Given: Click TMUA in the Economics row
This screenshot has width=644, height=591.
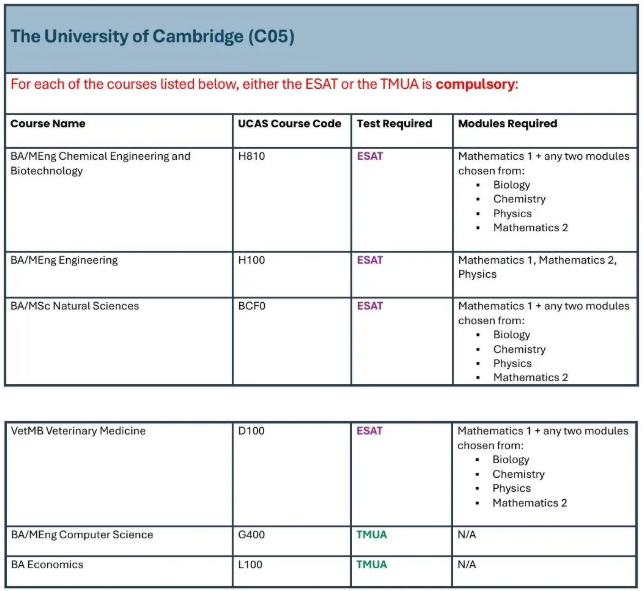Looking at the screenshot, I should coord(372,565).
